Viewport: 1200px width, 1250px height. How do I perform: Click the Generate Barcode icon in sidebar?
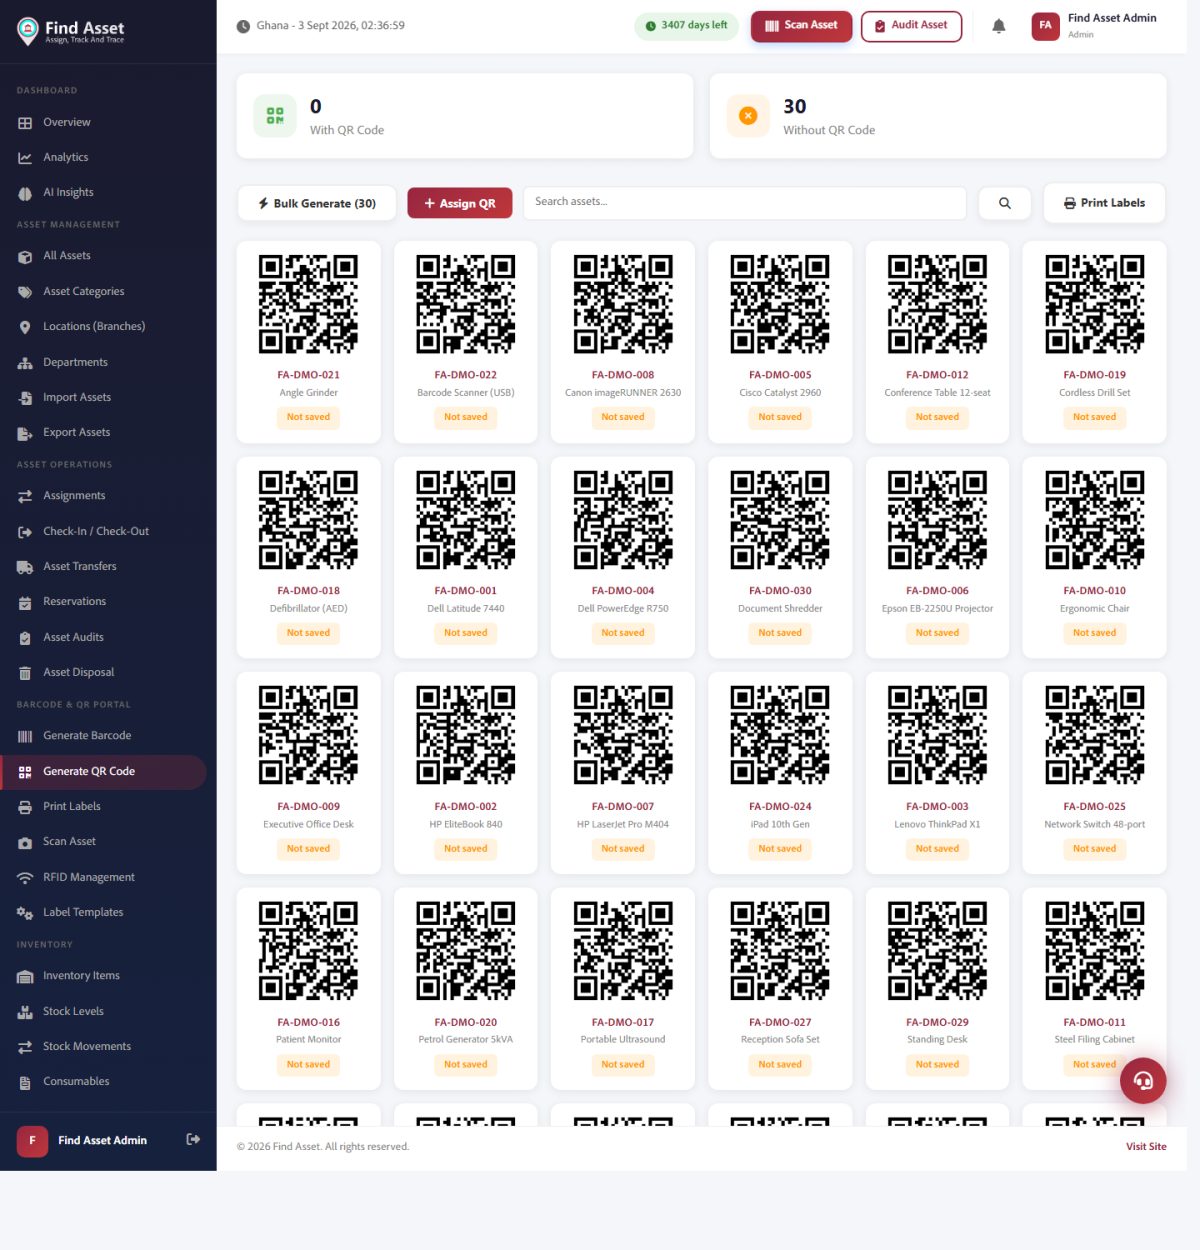point(25,736)
